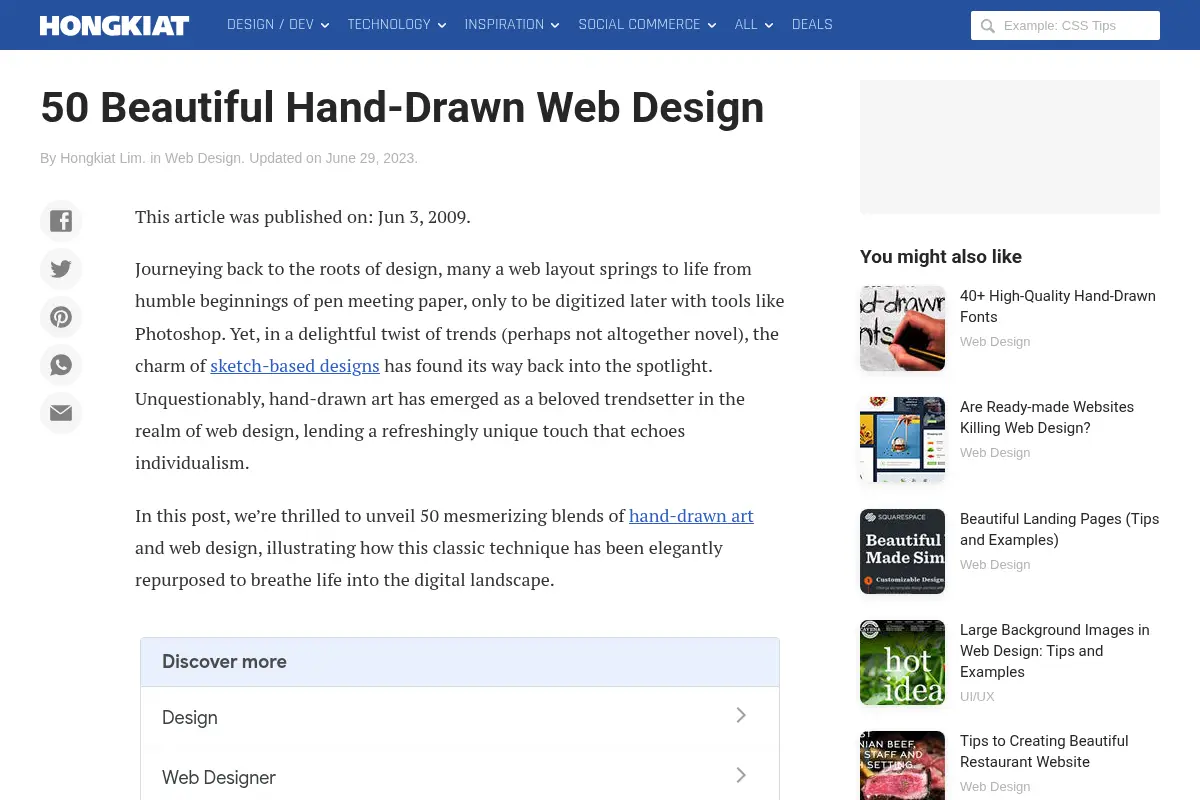Image resolution: width=1200 pixels, height=800 pixels.
Task: Pin the article on Pinterest
Action: point(61,317)
